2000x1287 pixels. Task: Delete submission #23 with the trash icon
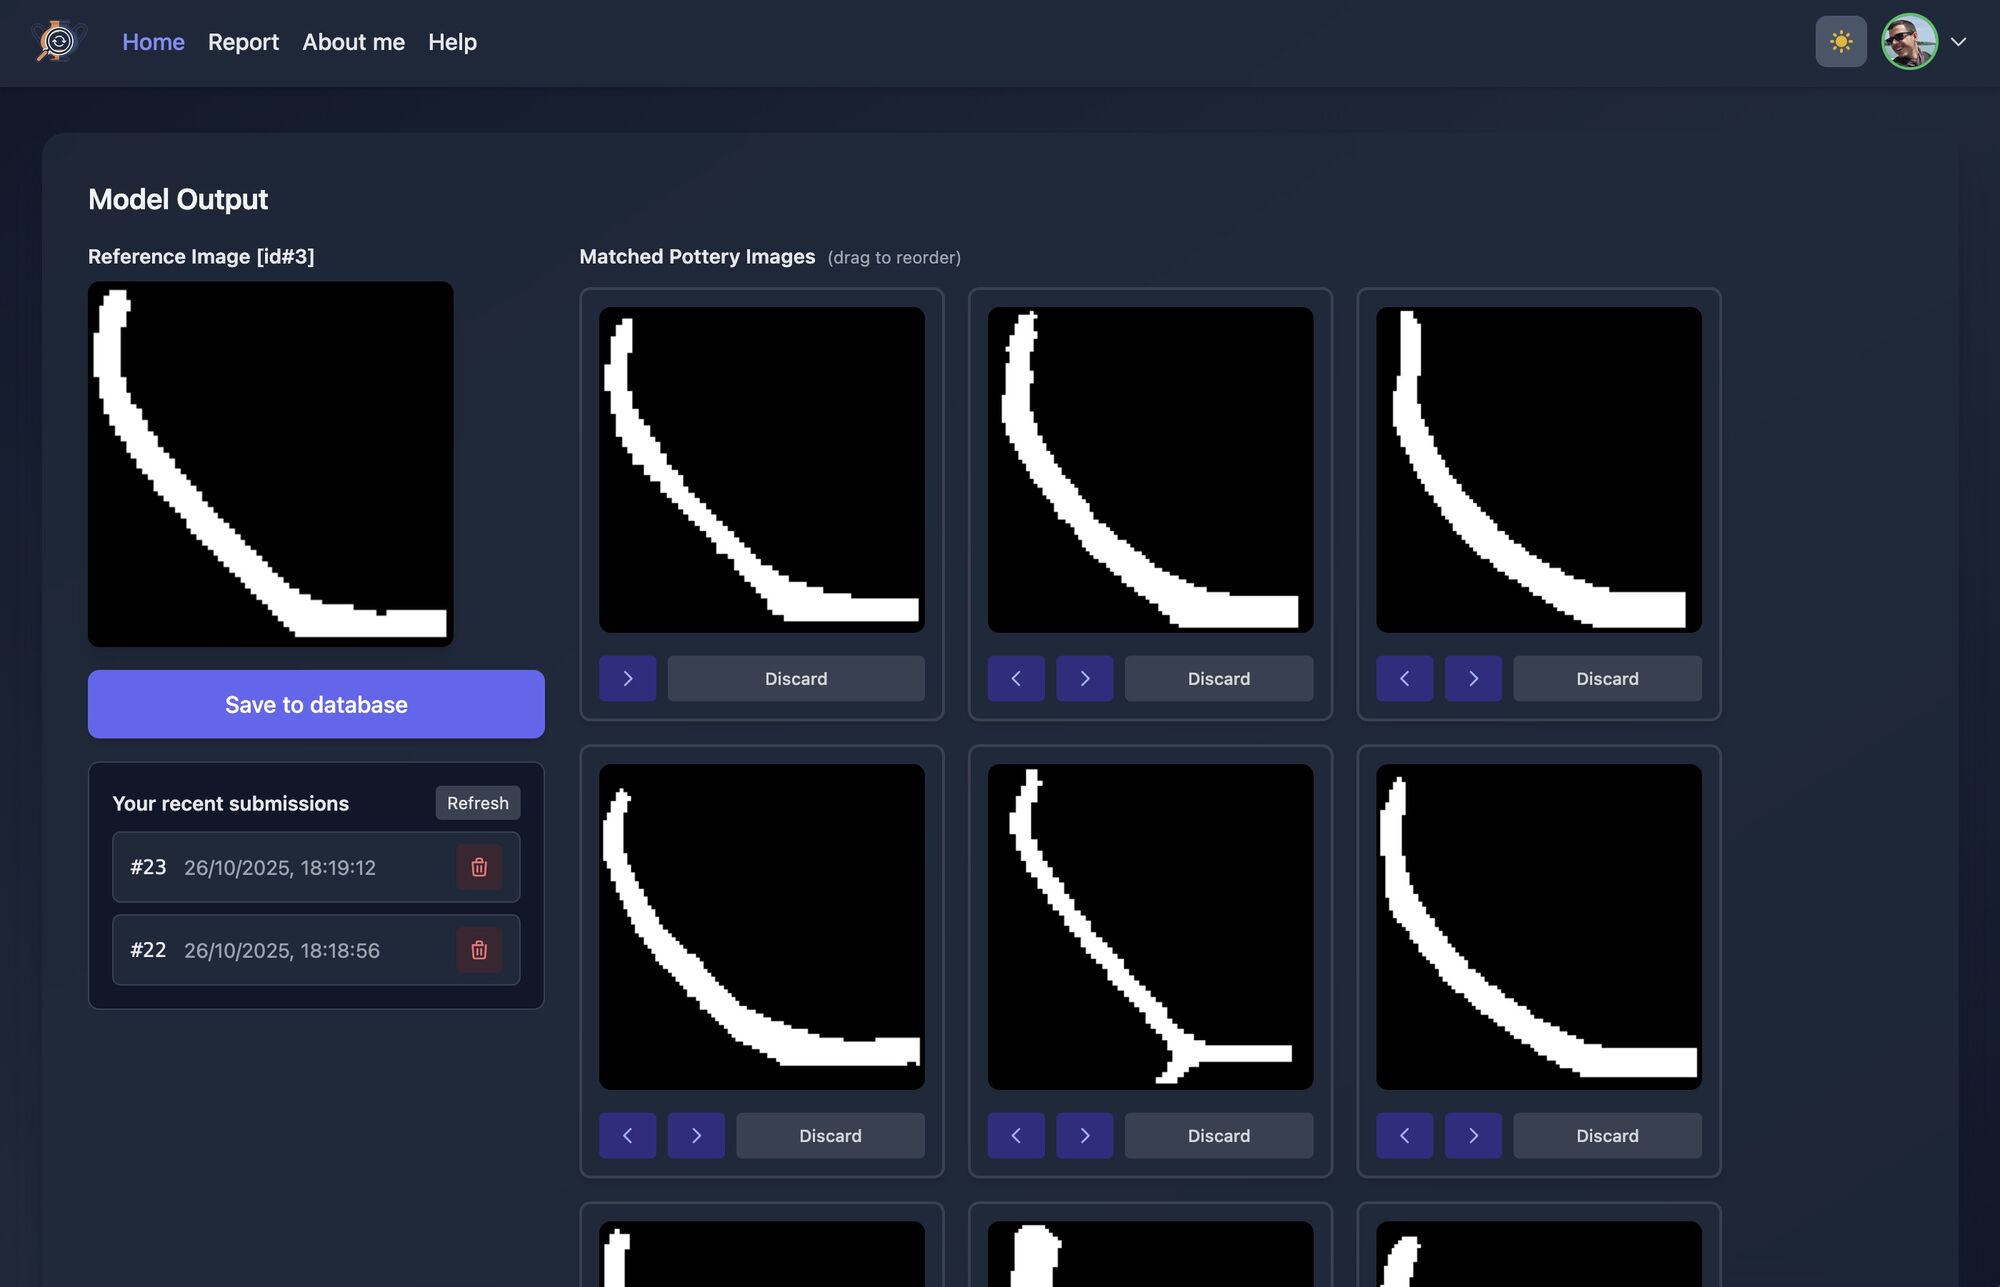click(x=479, y=867)
